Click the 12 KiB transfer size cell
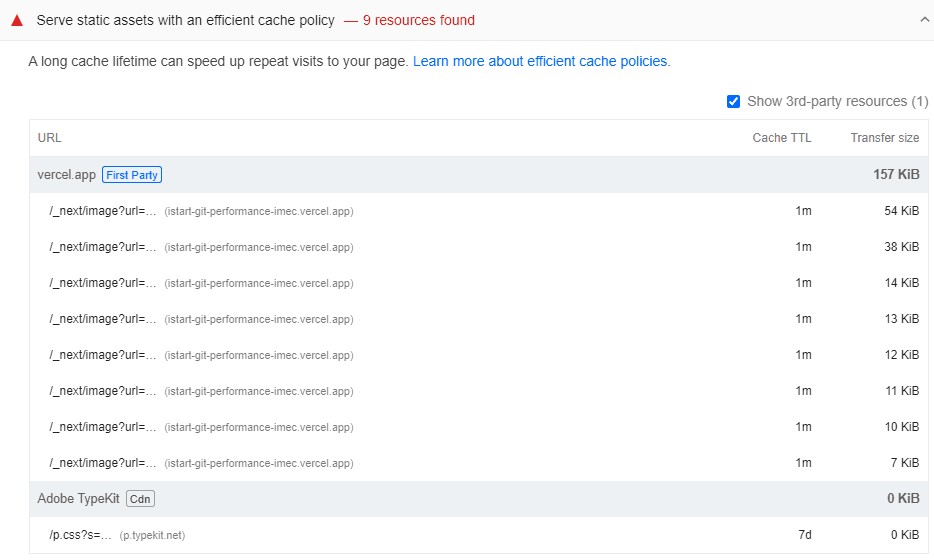Viewport: 934px width, 560px height. pos(901,355)
